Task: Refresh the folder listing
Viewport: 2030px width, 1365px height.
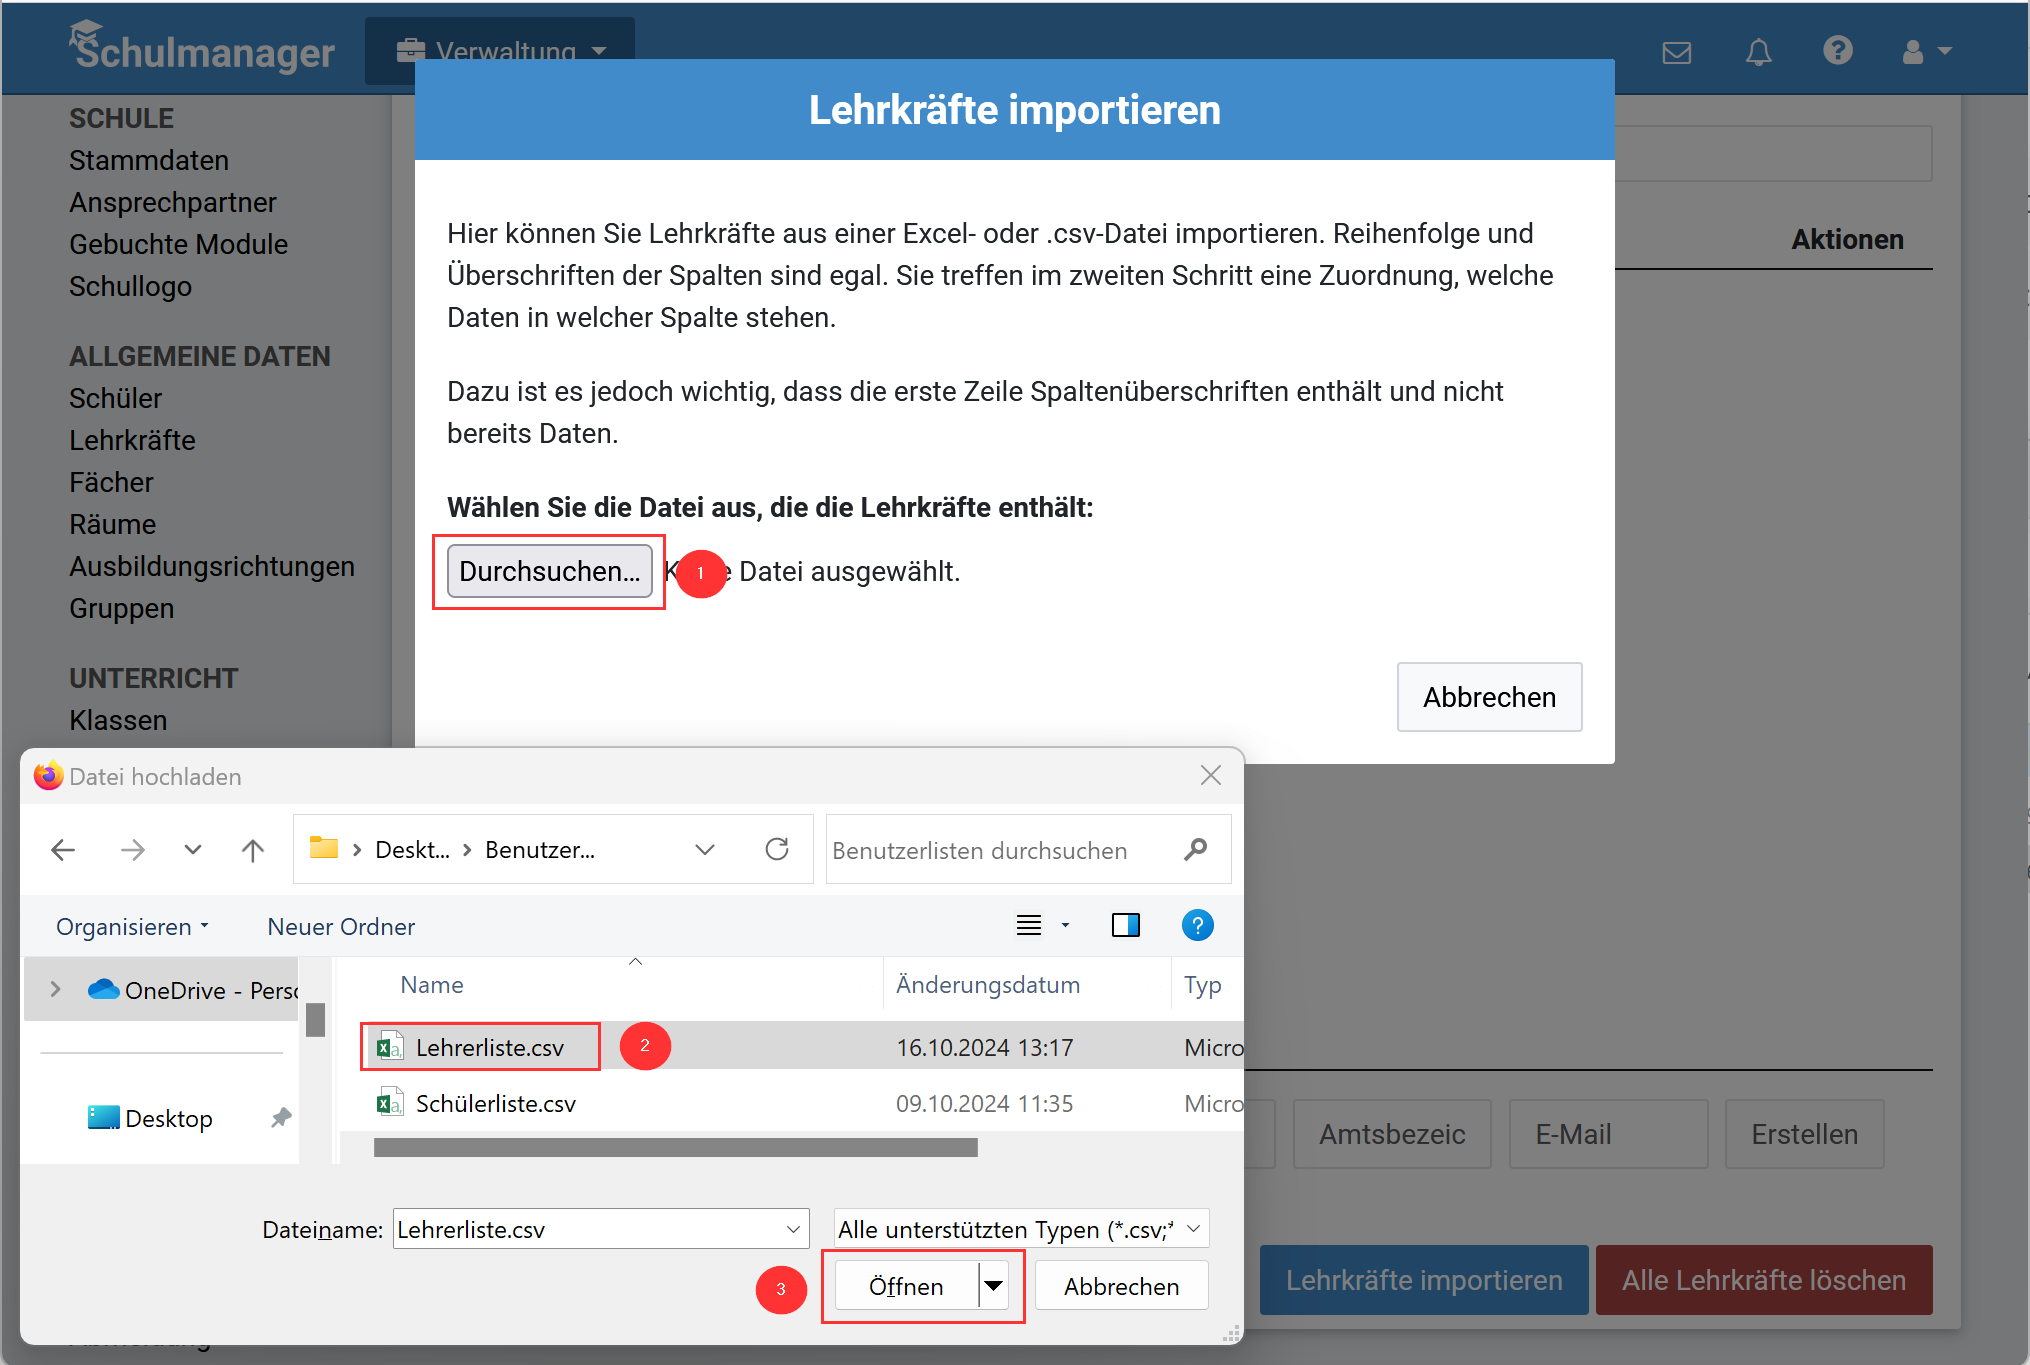Action: 777,849
